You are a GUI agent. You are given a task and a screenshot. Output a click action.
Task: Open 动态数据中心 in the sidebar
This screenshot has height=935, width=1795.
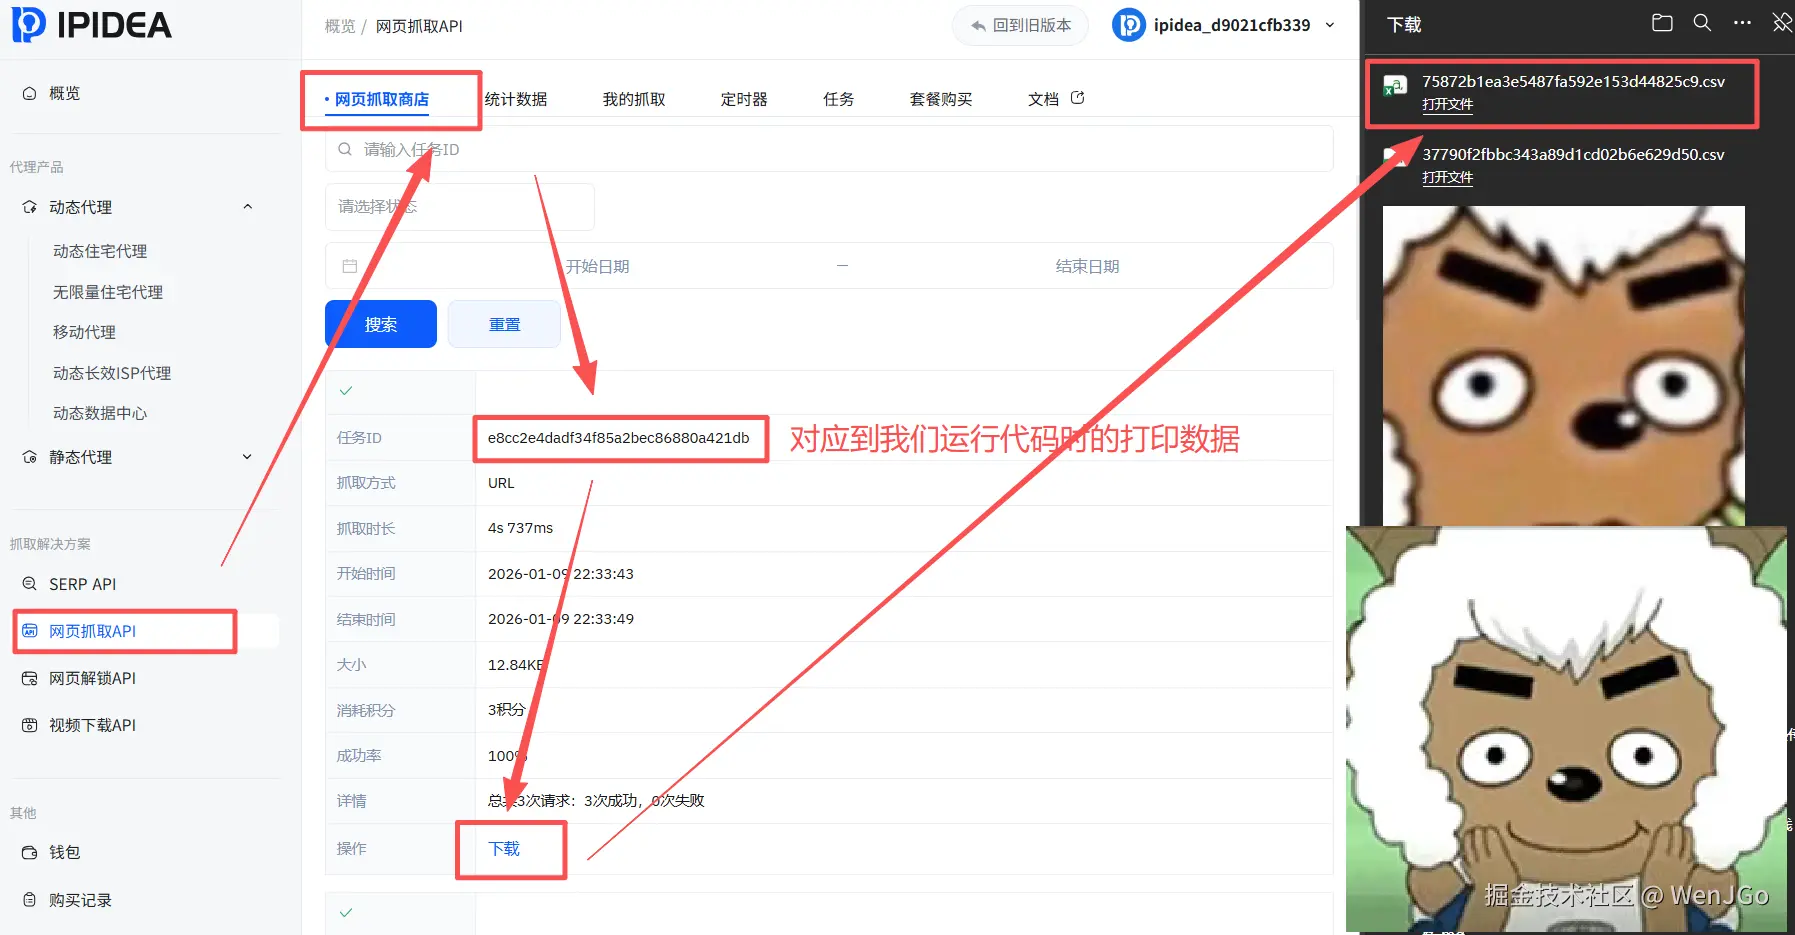click(x=100, y=413)
